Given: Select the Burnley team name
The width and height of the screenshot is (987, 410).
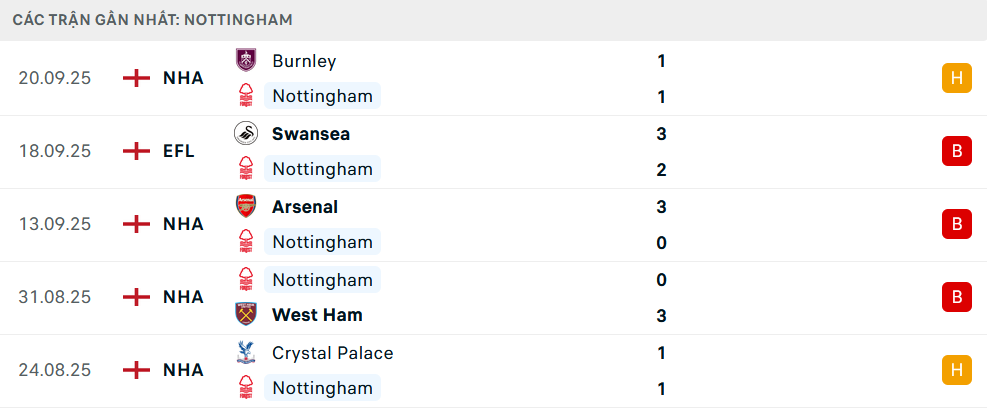Looking at the screenshot, I should [304, 60].
